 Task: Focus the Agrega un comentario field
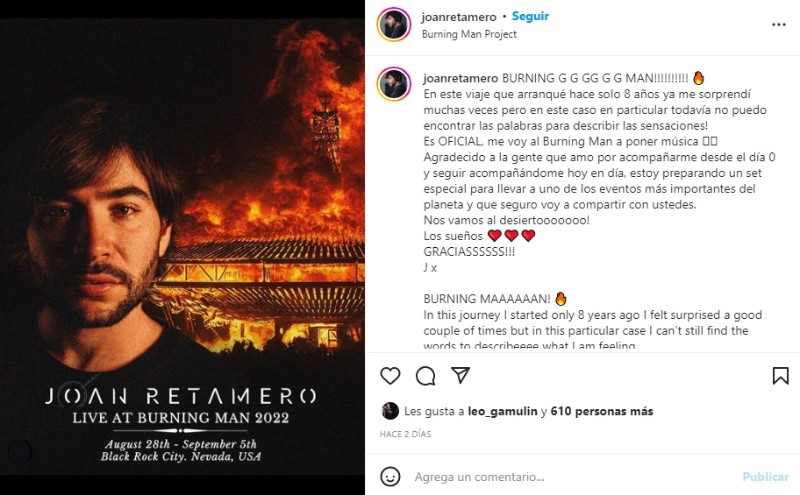click(571, 477)
